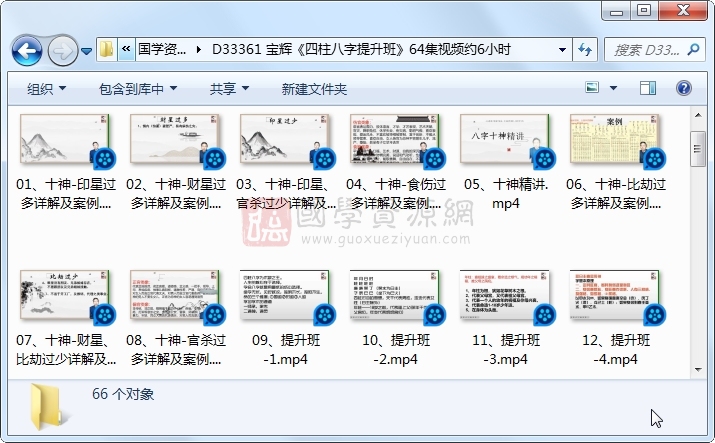
Task: Click file name 08、十神-官杀过多详解及案例
Action: [x=176, y=350]
